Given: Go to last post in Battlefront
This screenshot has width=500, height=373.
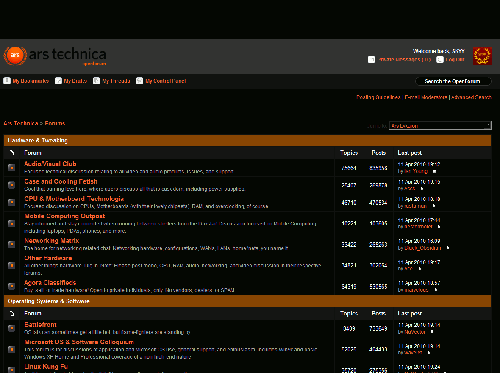Looking at the screenshot, I should 432,332.
